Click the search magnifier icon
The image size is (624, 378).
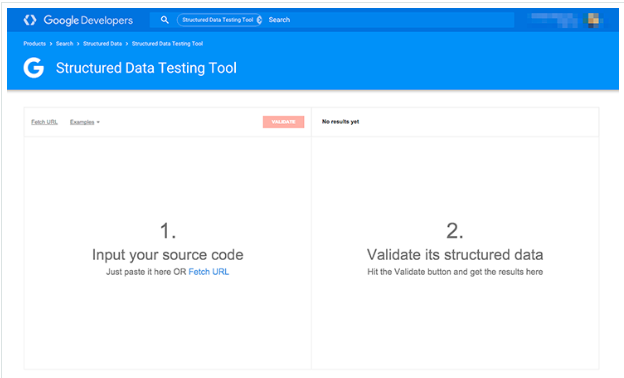pyautogui.click(x=164, y=19)
